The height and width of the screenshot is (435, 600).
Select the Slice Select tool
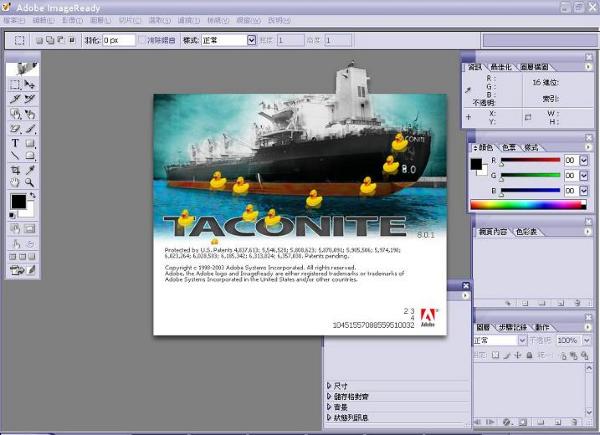[30, 99]
